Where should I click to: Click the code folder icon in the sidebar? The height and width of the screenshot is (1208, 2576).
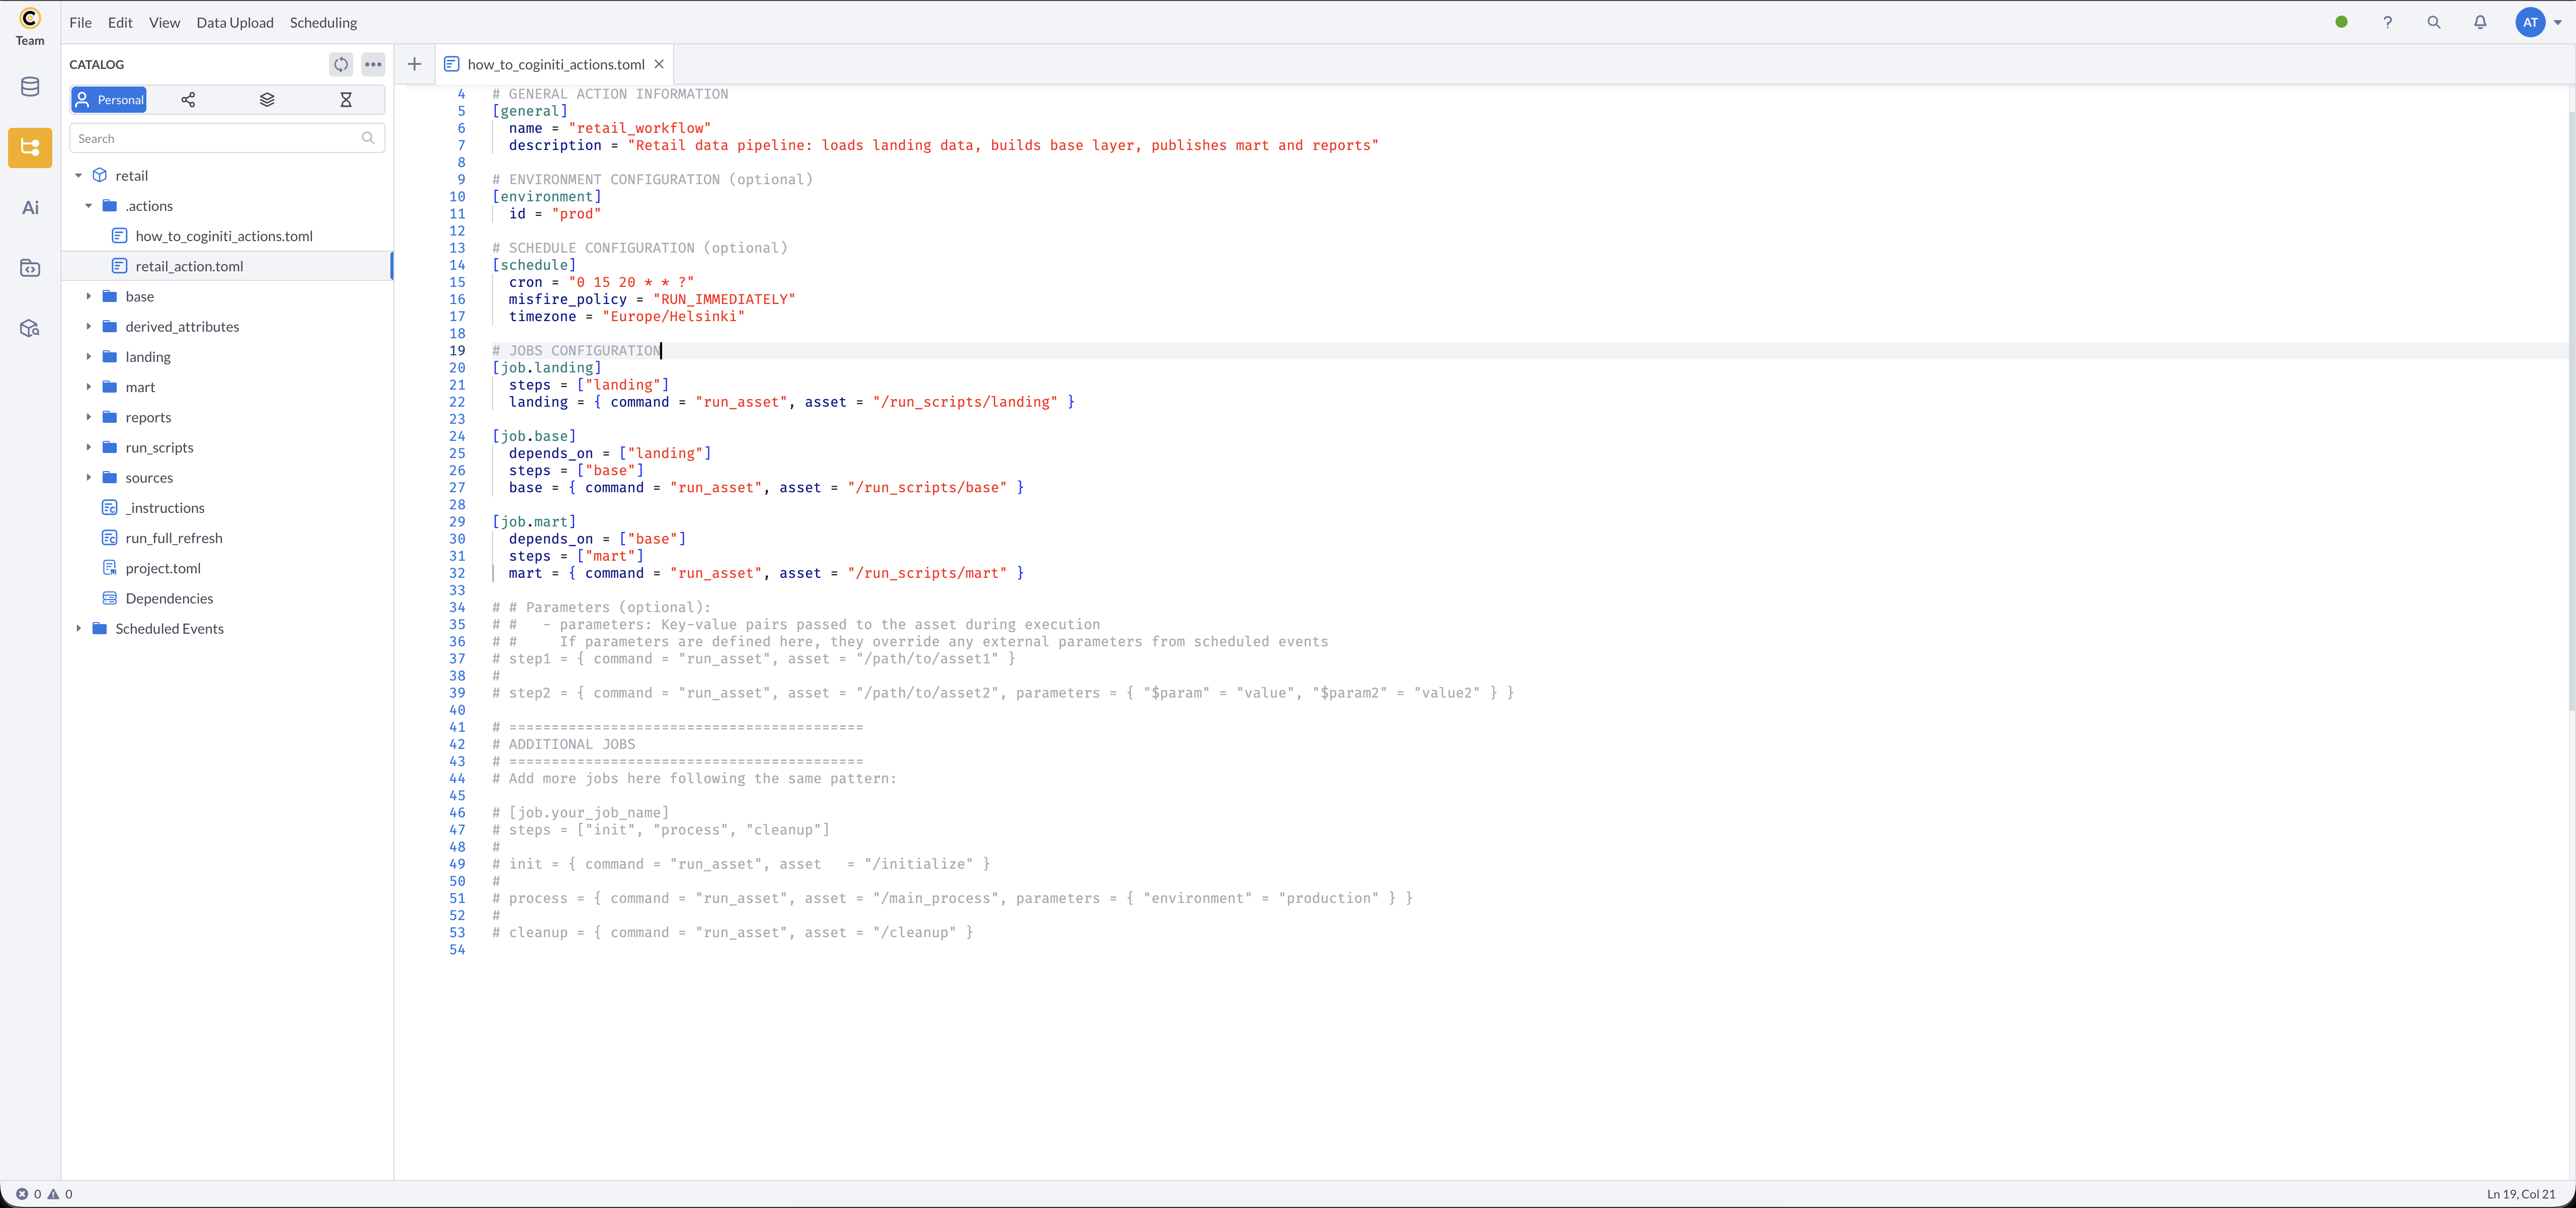[x=29, y=268]
